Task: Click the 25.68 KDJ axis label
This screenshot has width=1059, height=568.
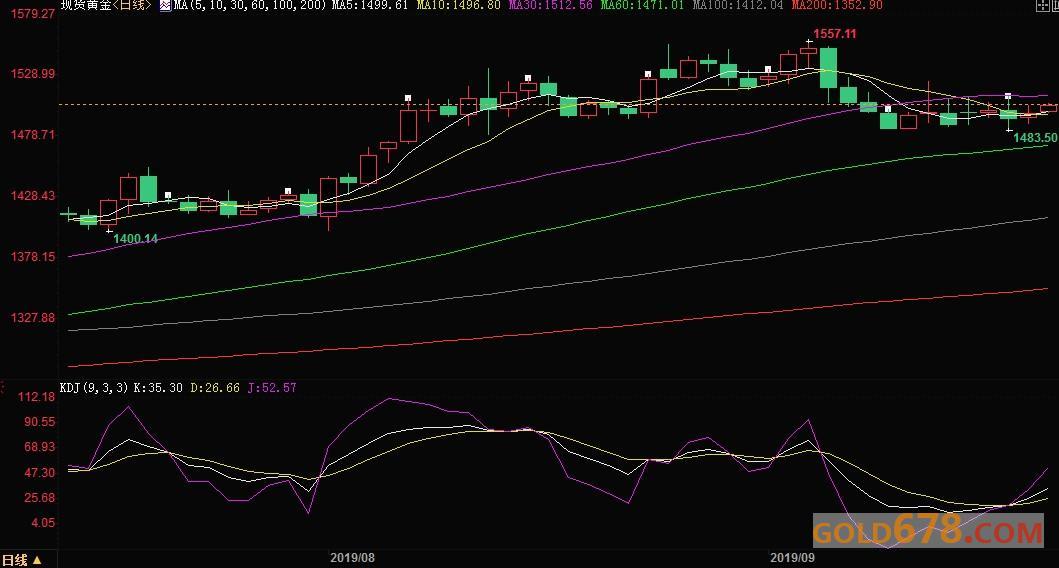Action: [40, 498]
